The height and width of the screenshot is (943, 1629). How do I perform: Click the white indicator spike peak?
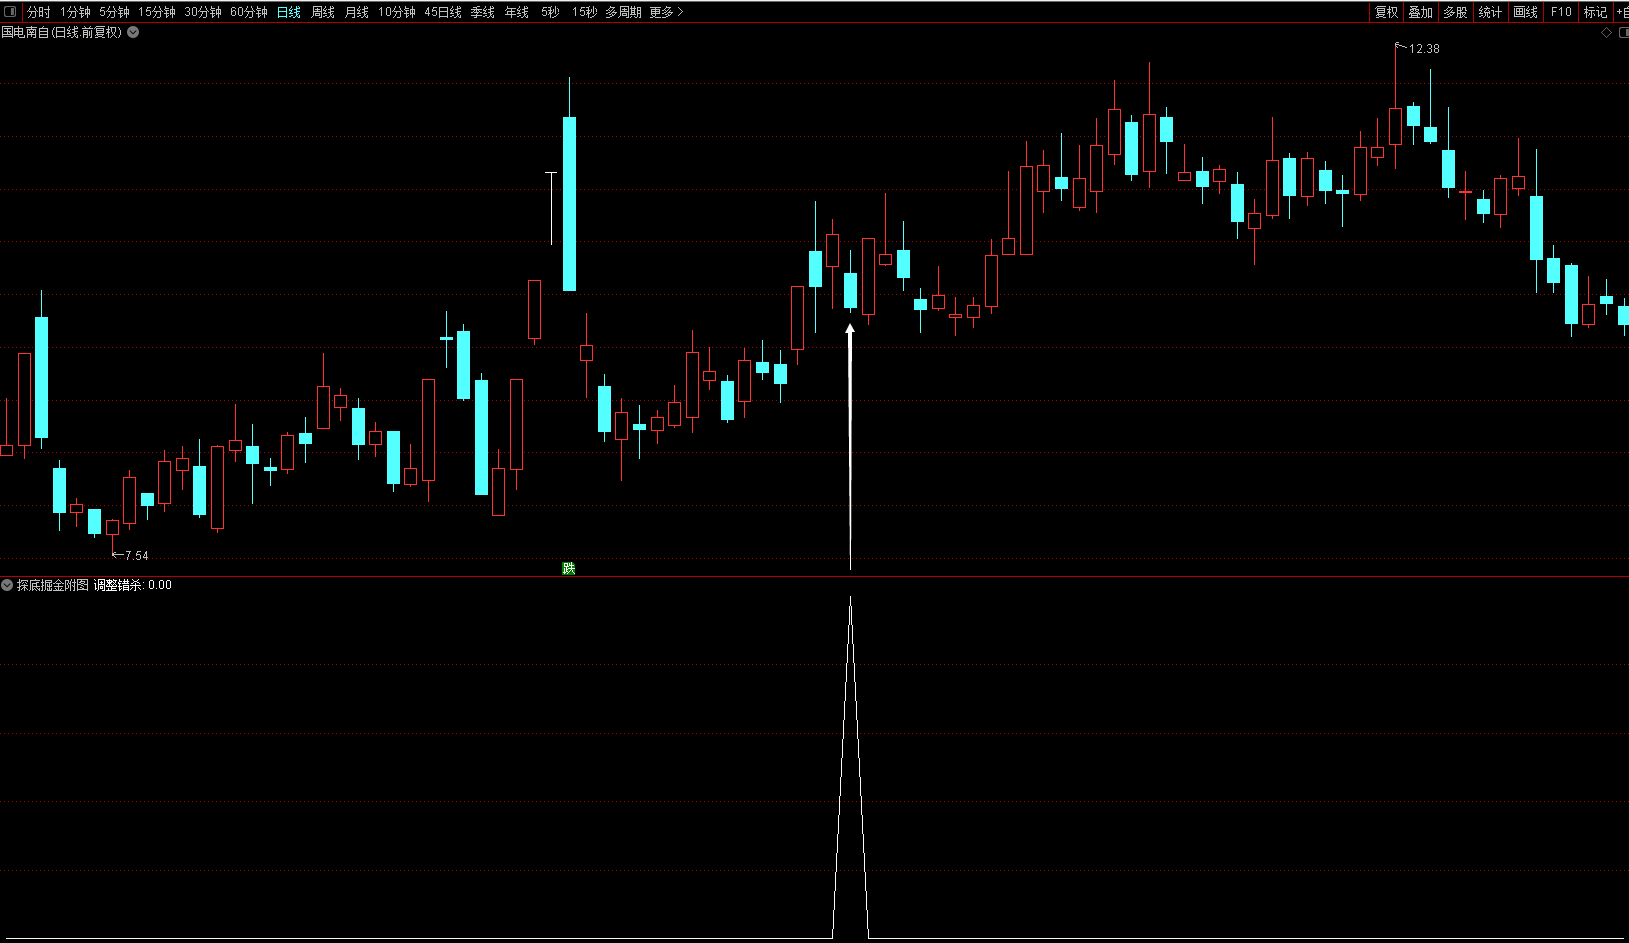[x=851, y=600]
